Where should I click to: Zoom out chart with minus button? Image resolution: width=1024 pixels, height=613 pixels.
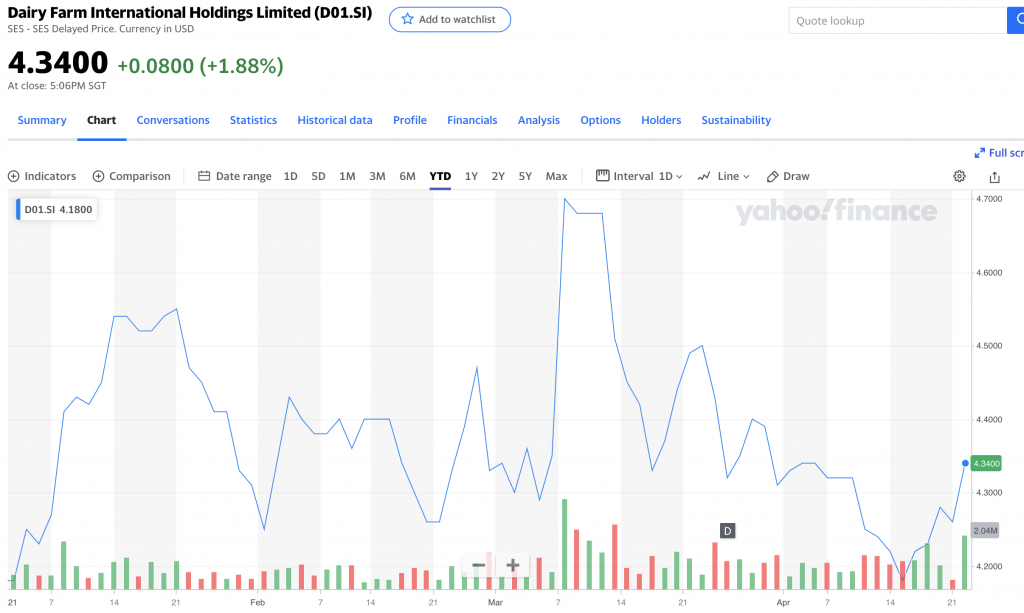coord(479,565)
